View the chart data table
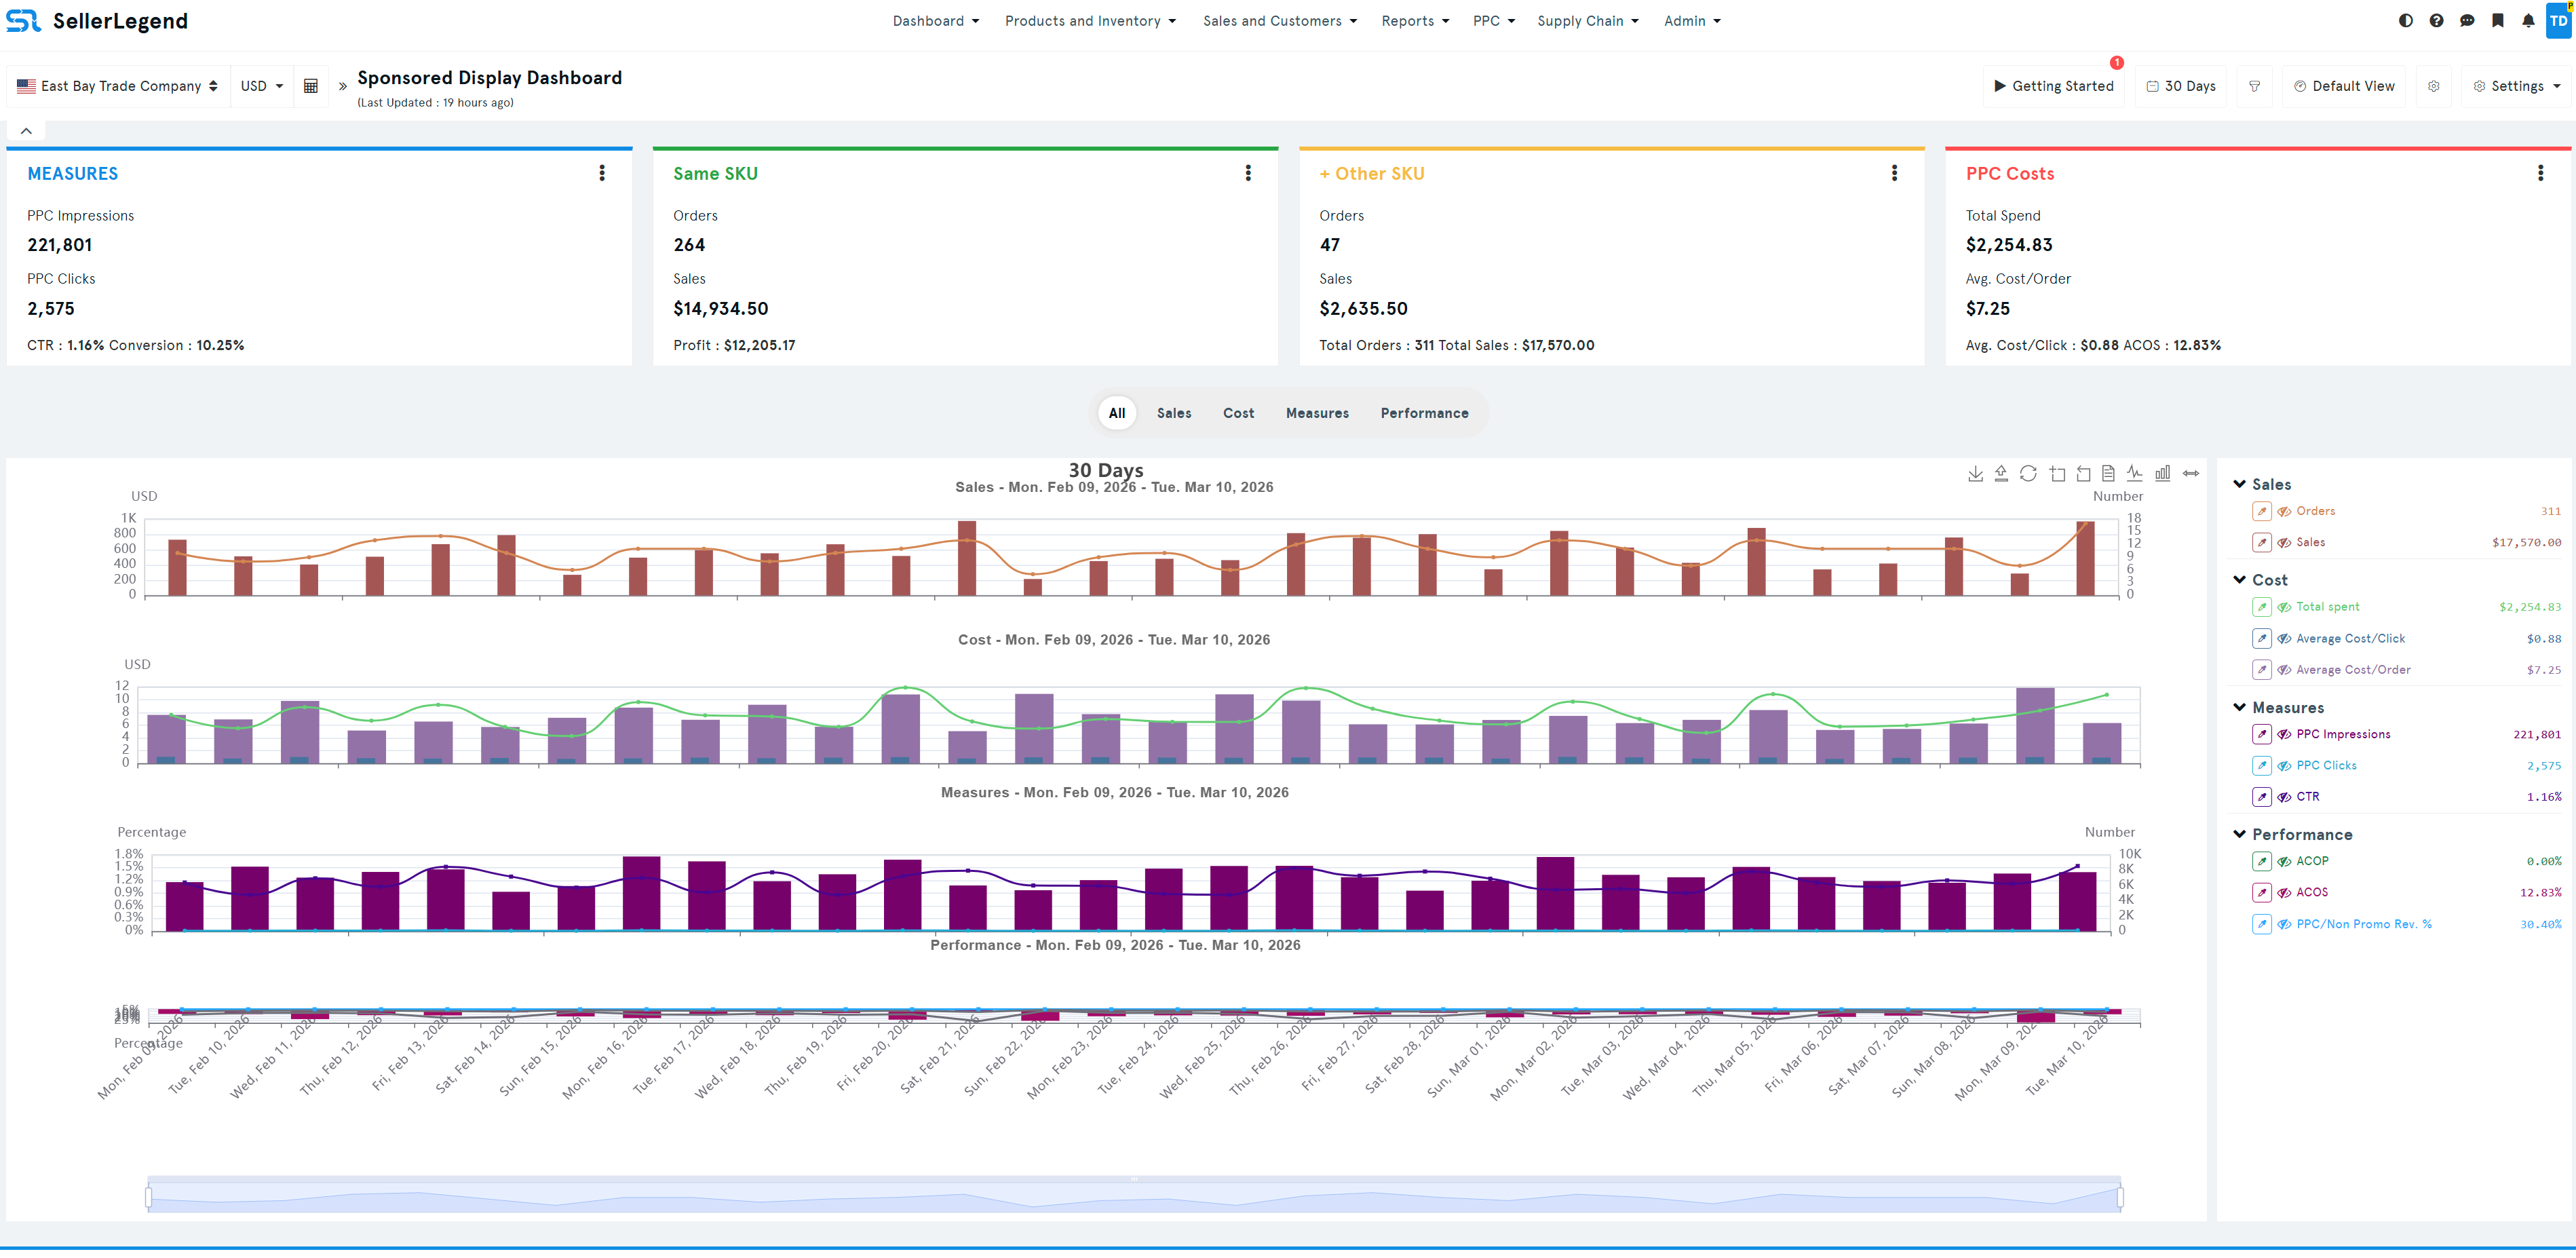The height and width of the screenshot is (1258, 2576). [x=2110, y=473]
